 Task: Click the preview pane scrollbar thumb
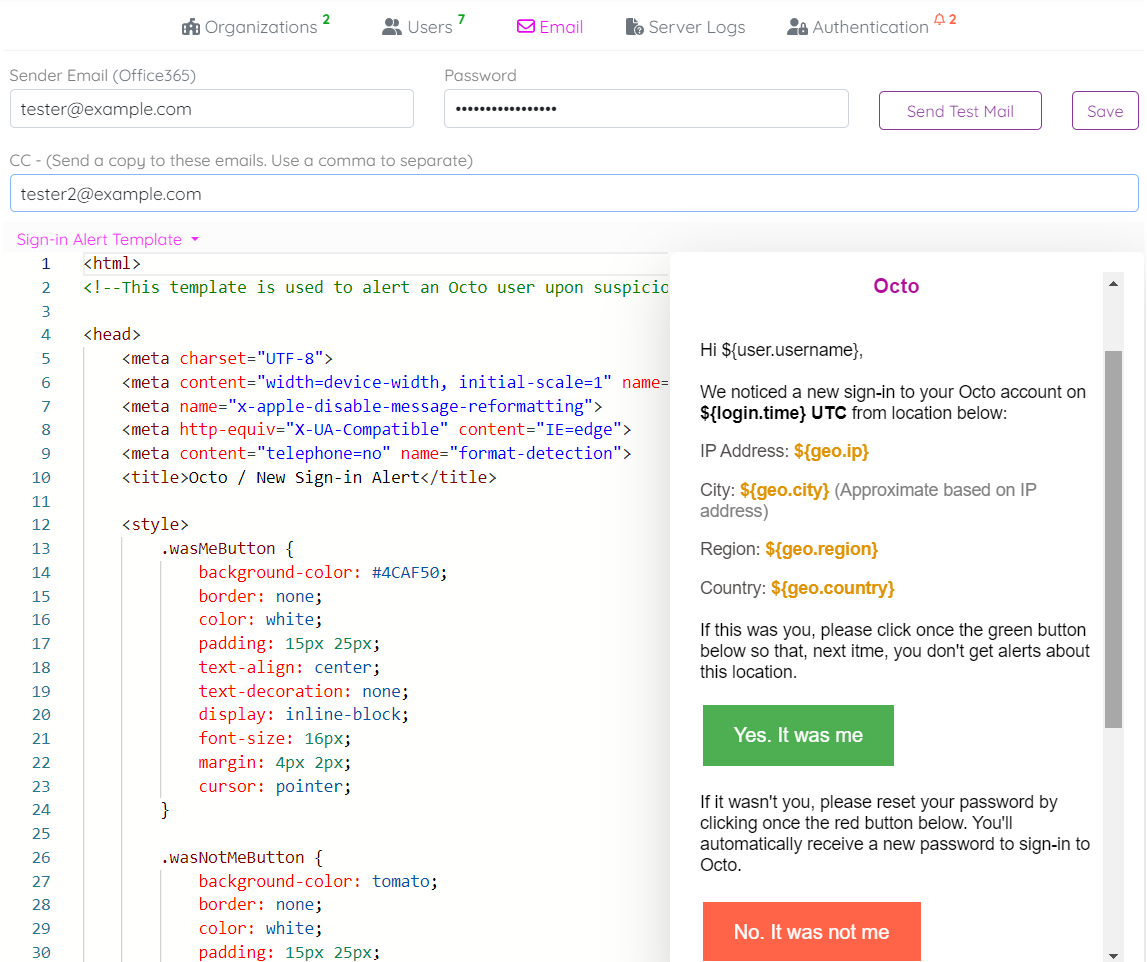tap(1113, 540)
